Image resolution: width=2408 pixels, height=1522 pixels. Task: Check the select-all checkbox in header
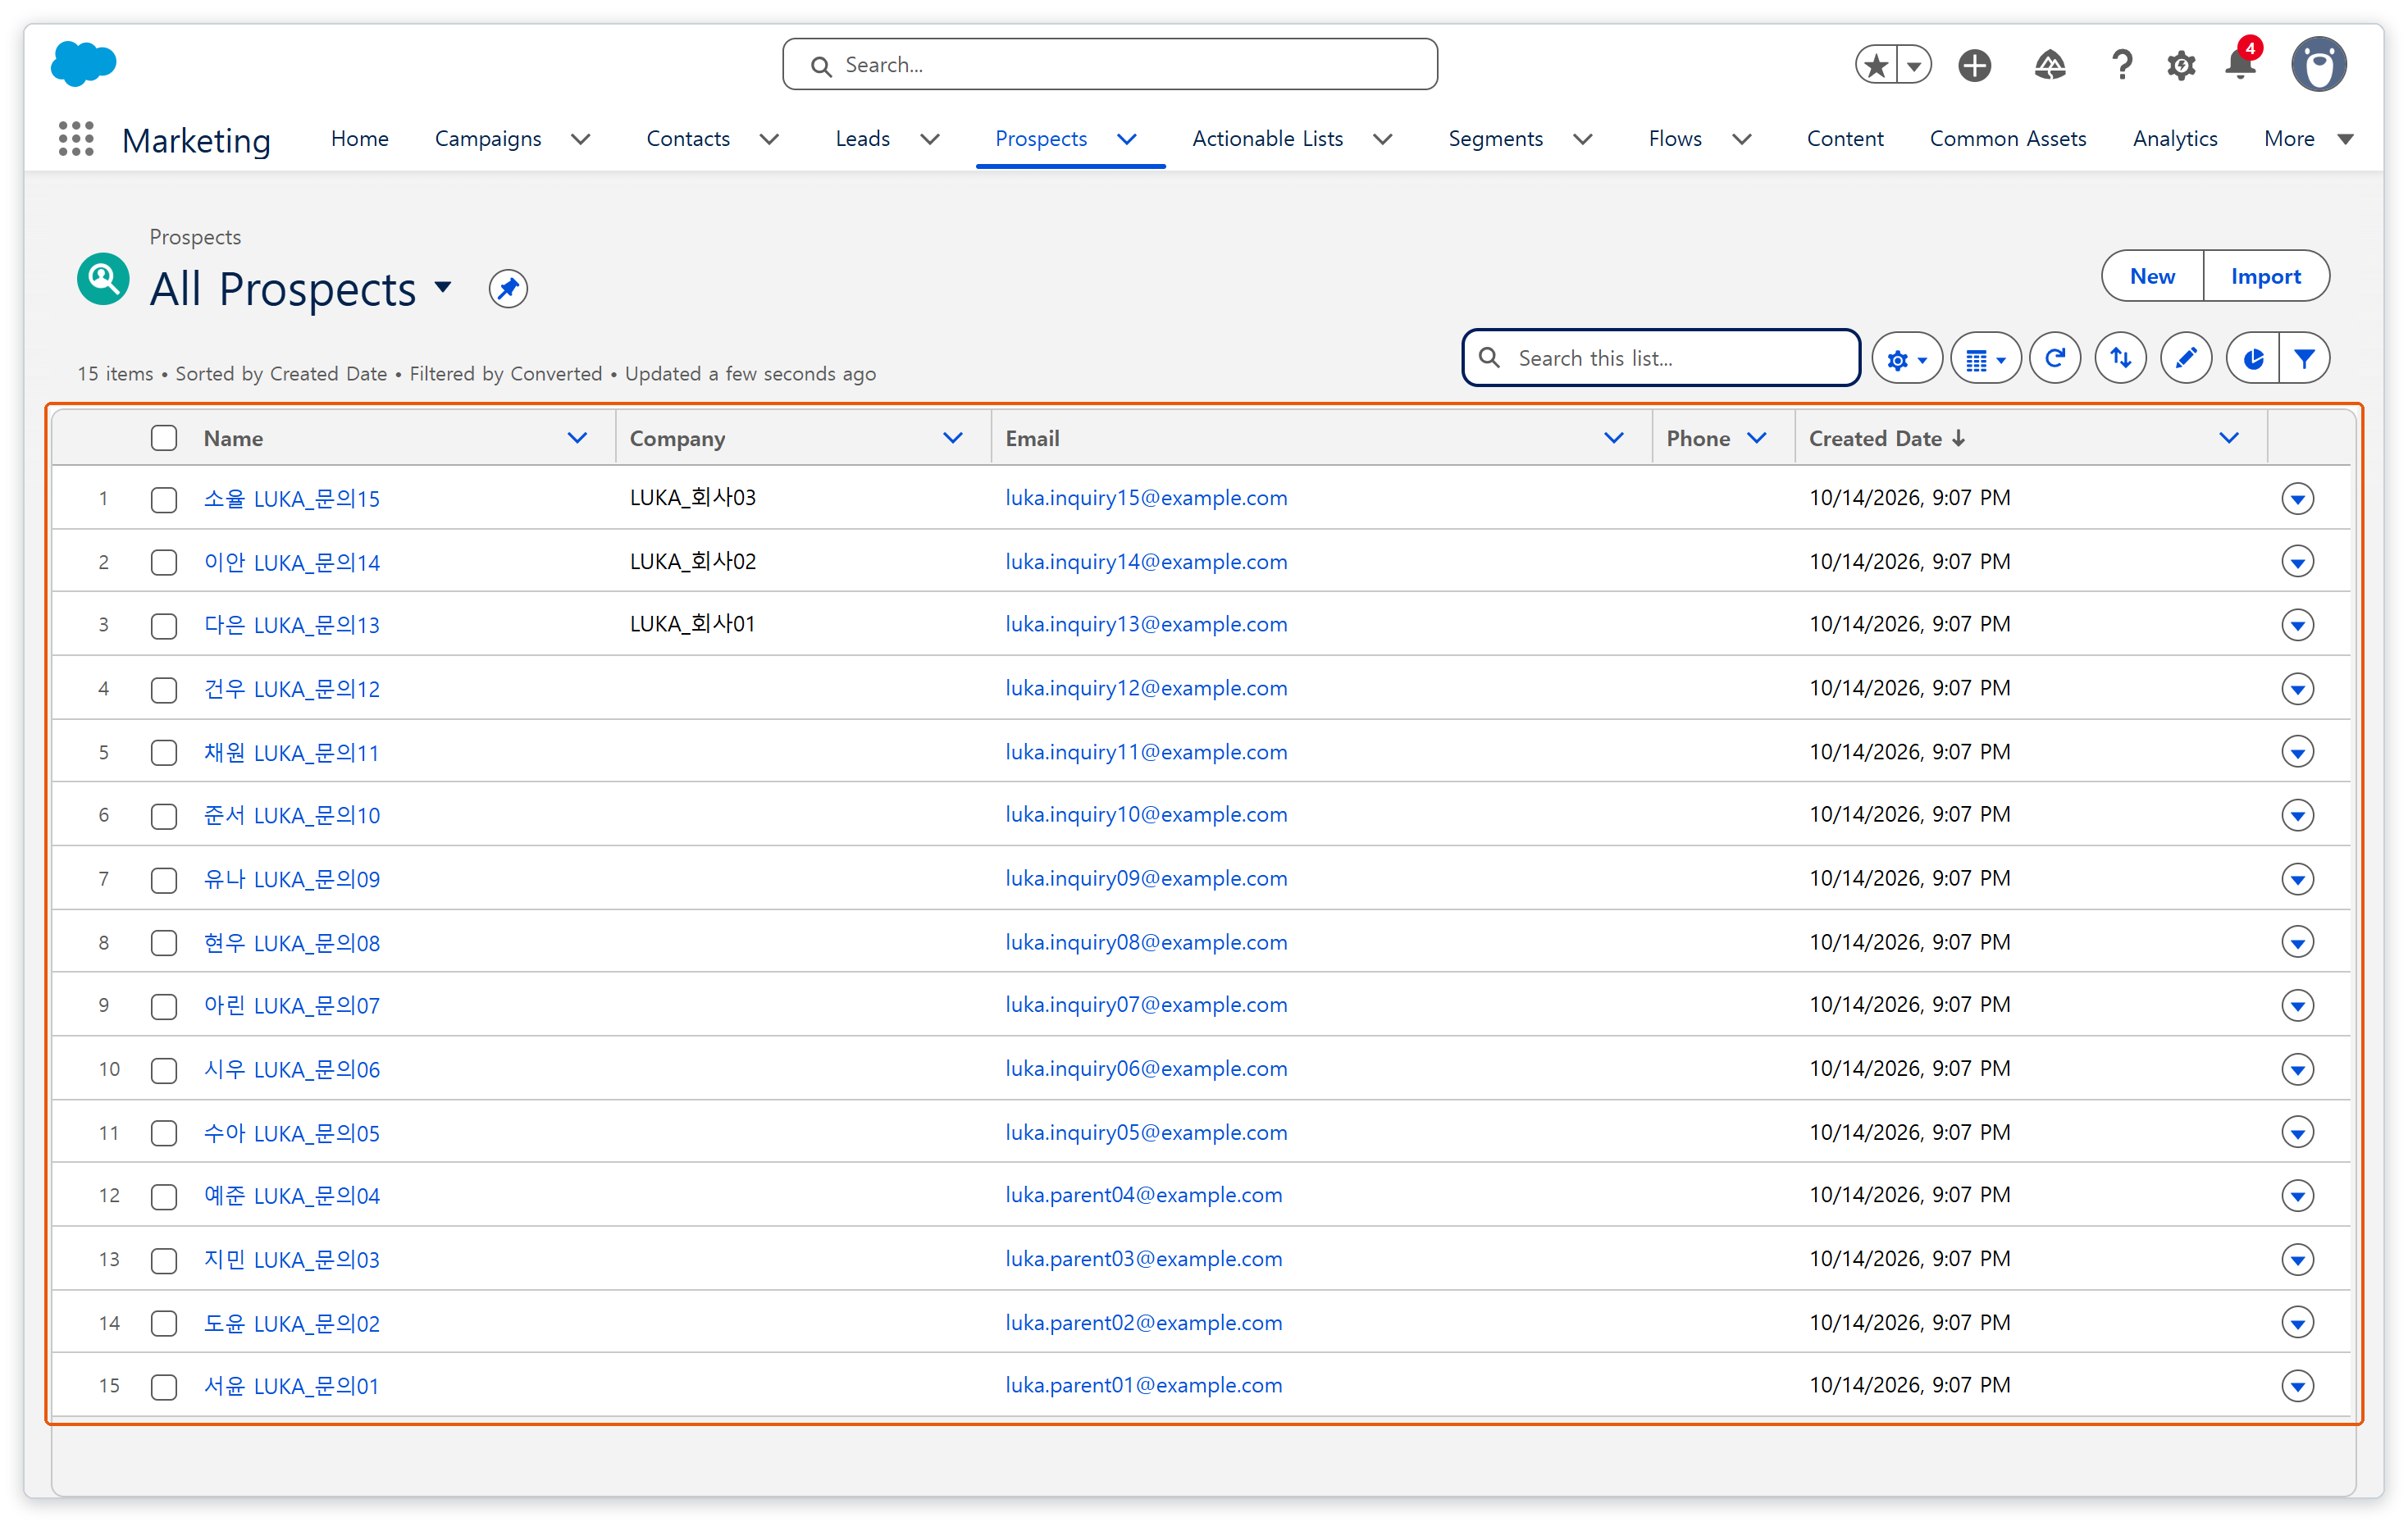click(x=164, y=438)
